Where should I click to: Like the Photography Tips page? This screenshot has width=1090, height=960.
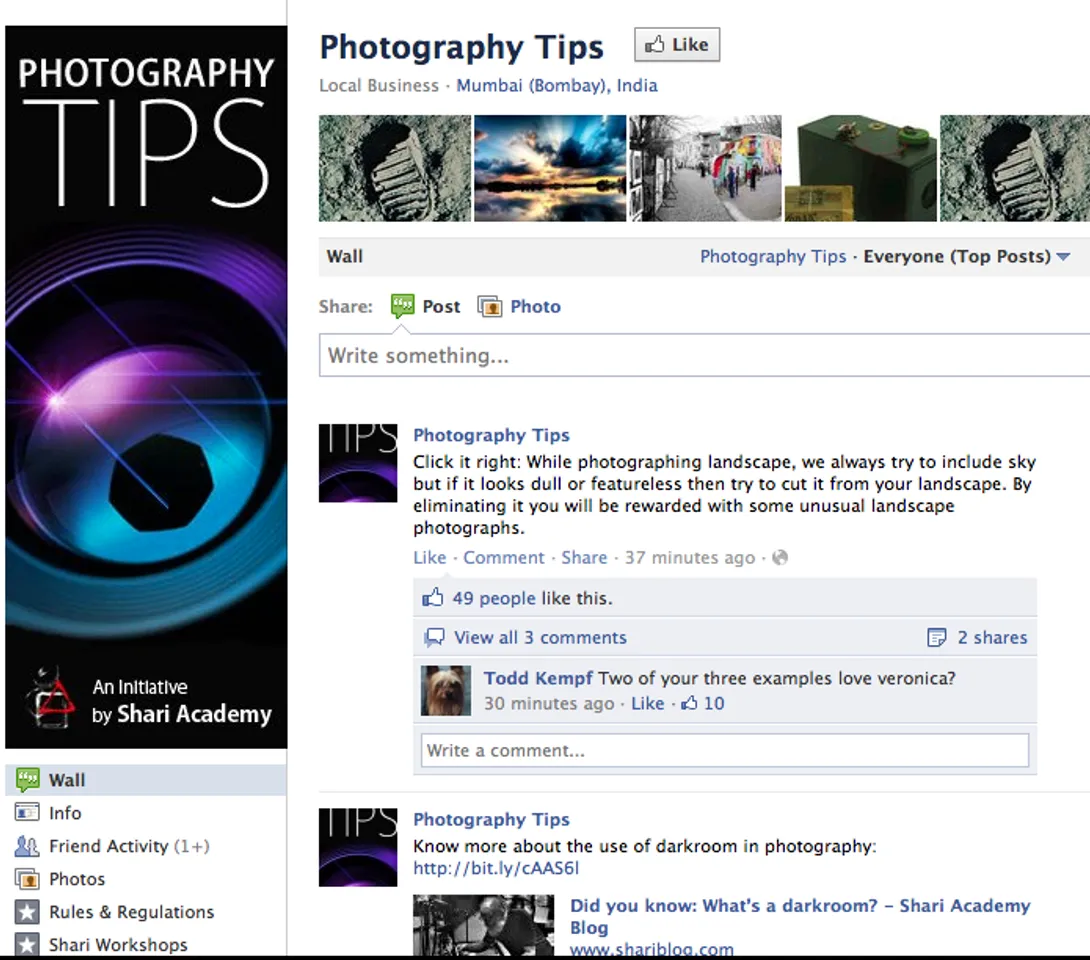[x=677, y=45]
